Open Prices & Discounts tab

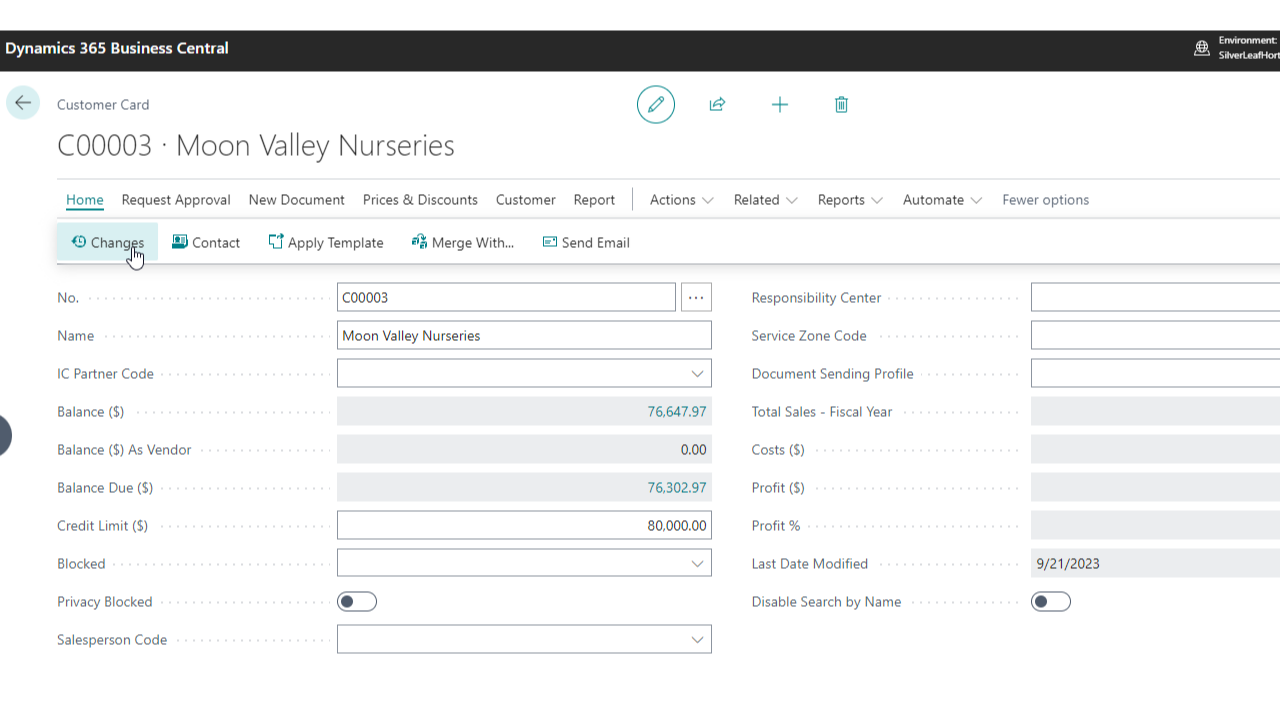[x=420, y=199]
